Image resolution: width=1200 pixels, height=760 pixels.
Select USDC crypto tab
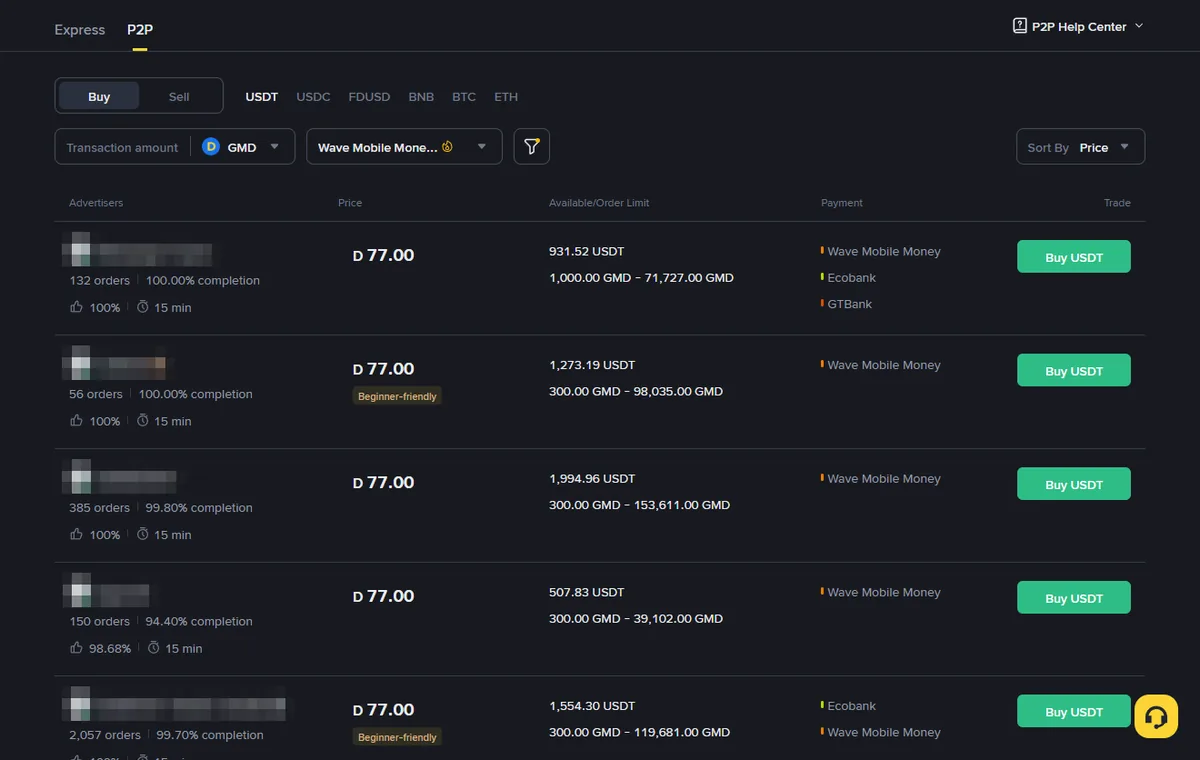[x=313, y=97]
